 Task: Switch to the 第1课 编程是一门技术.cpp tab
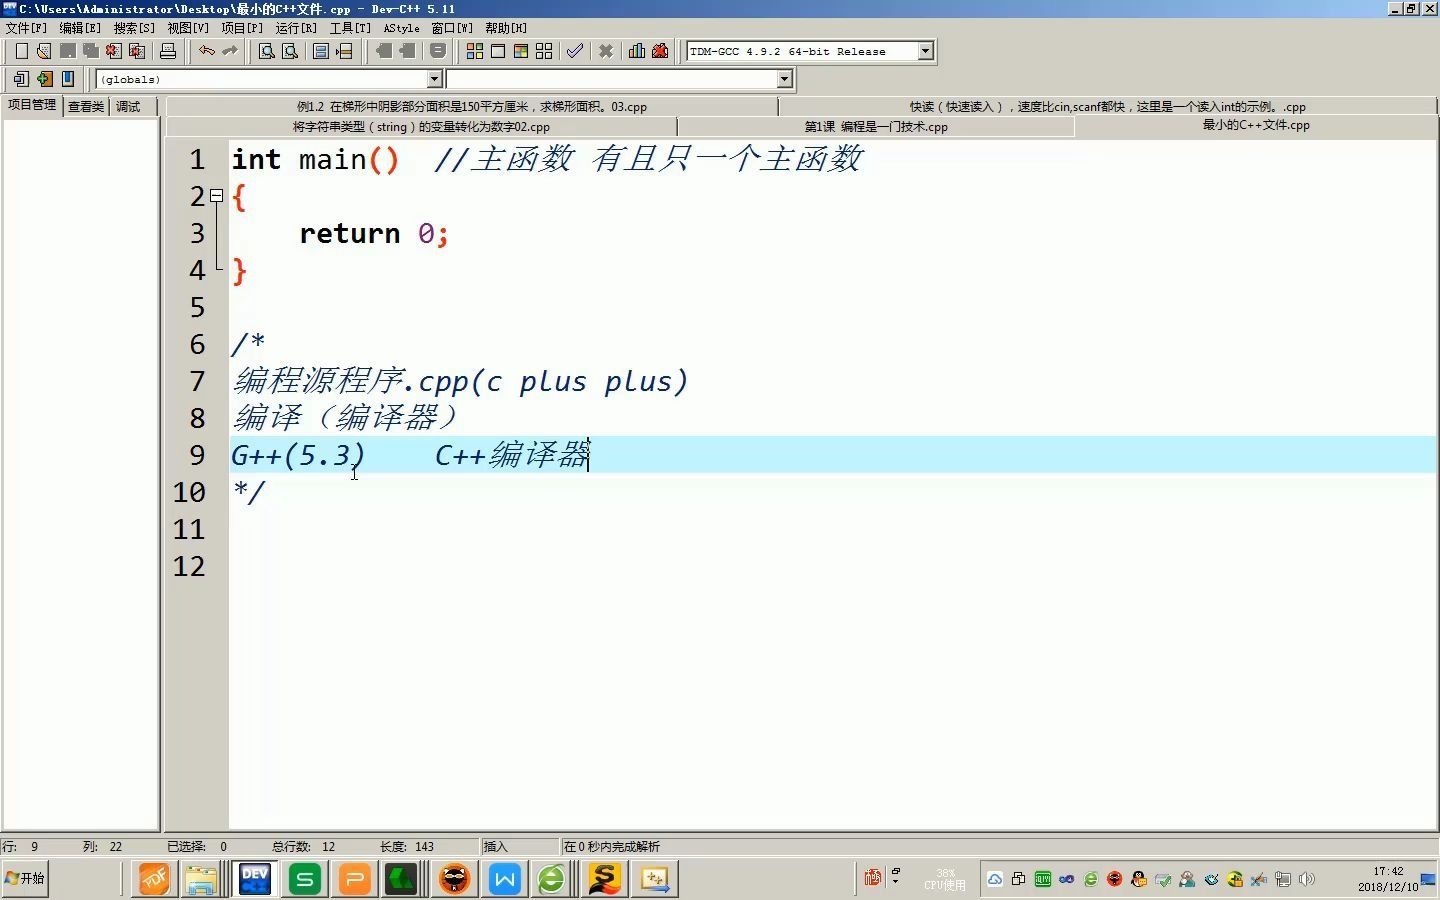click(x=876, y=127)
